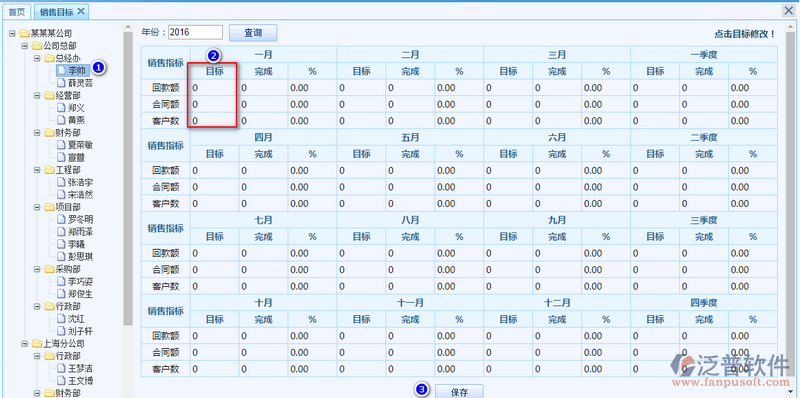
Task: Click the 查询 button
Action: (x=253, y=33)
